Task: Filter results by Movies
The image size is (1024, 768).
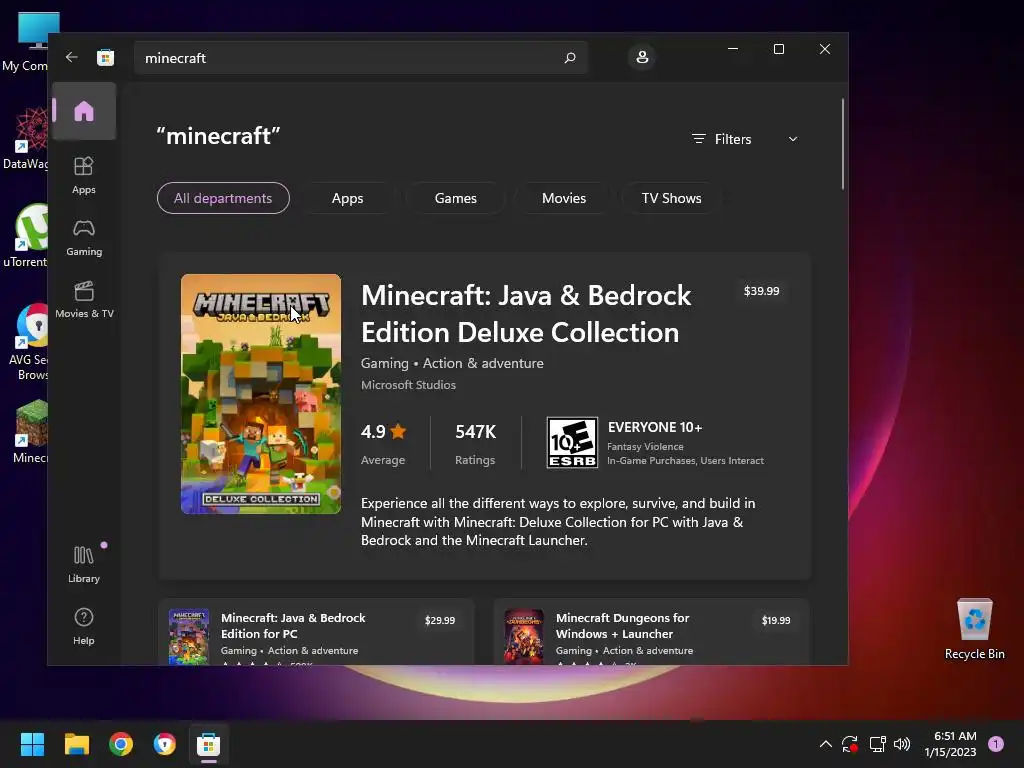Action: [x=564, y=198]
